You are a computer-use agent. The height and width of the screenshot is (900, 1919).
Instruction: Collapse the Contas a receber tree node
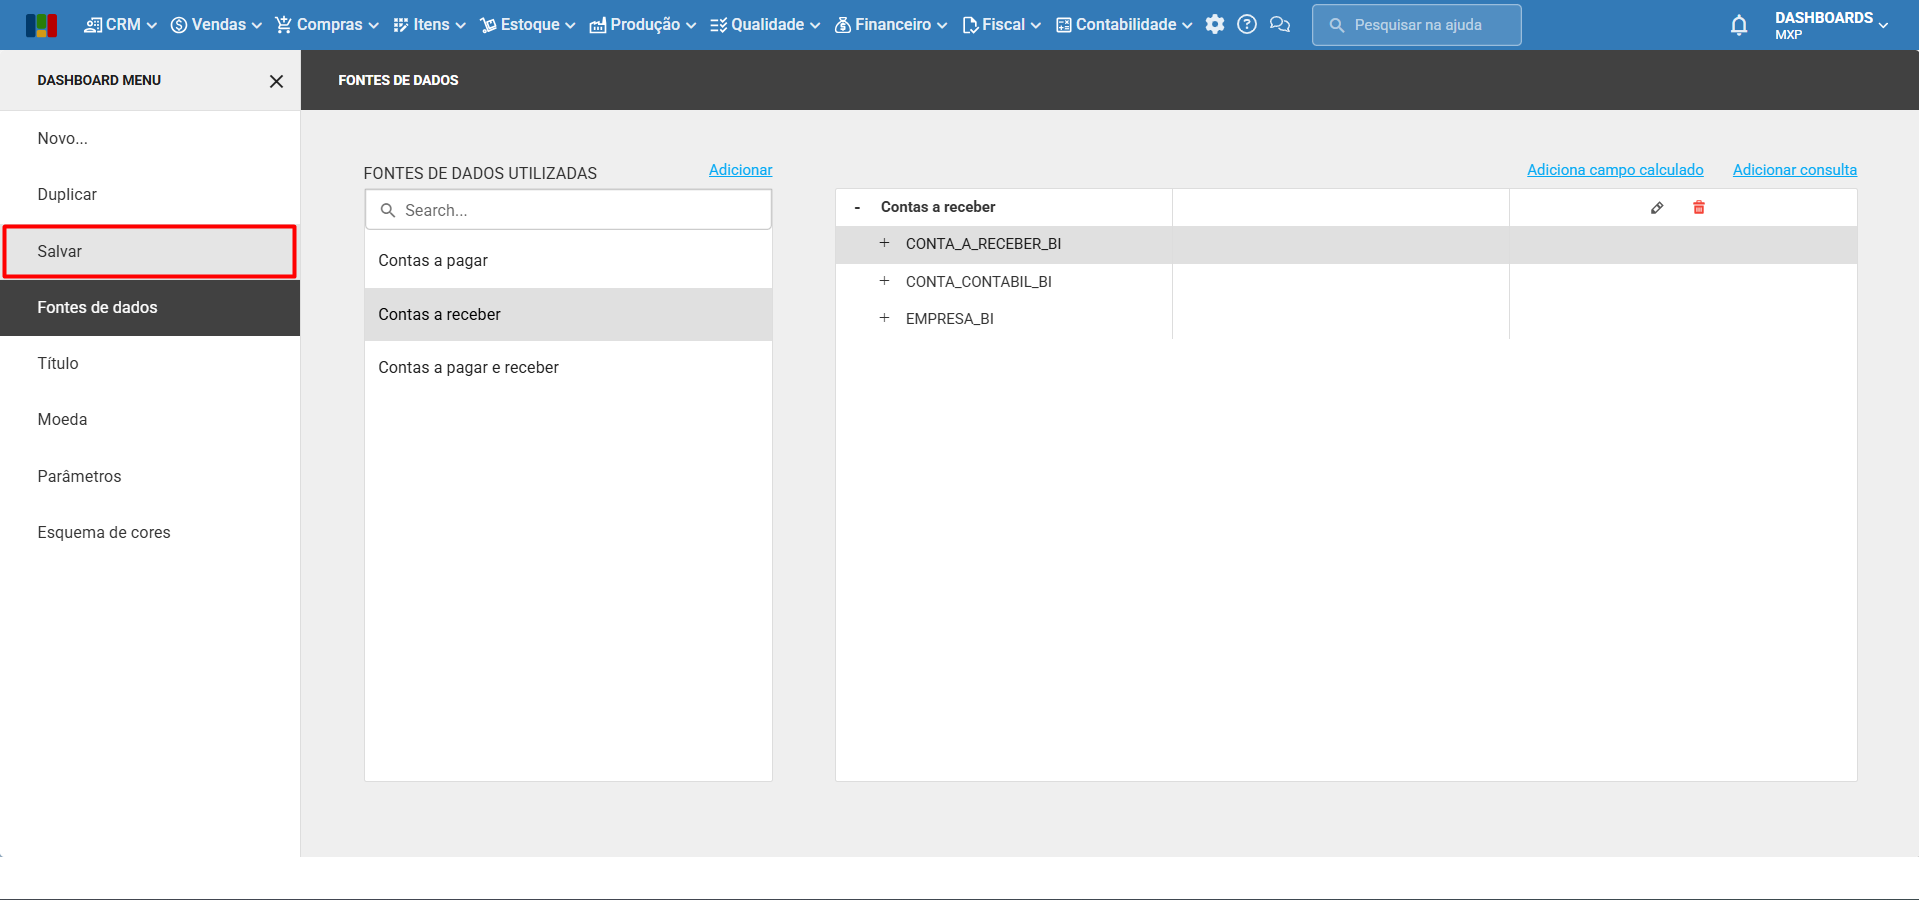(x=857, y=208)
